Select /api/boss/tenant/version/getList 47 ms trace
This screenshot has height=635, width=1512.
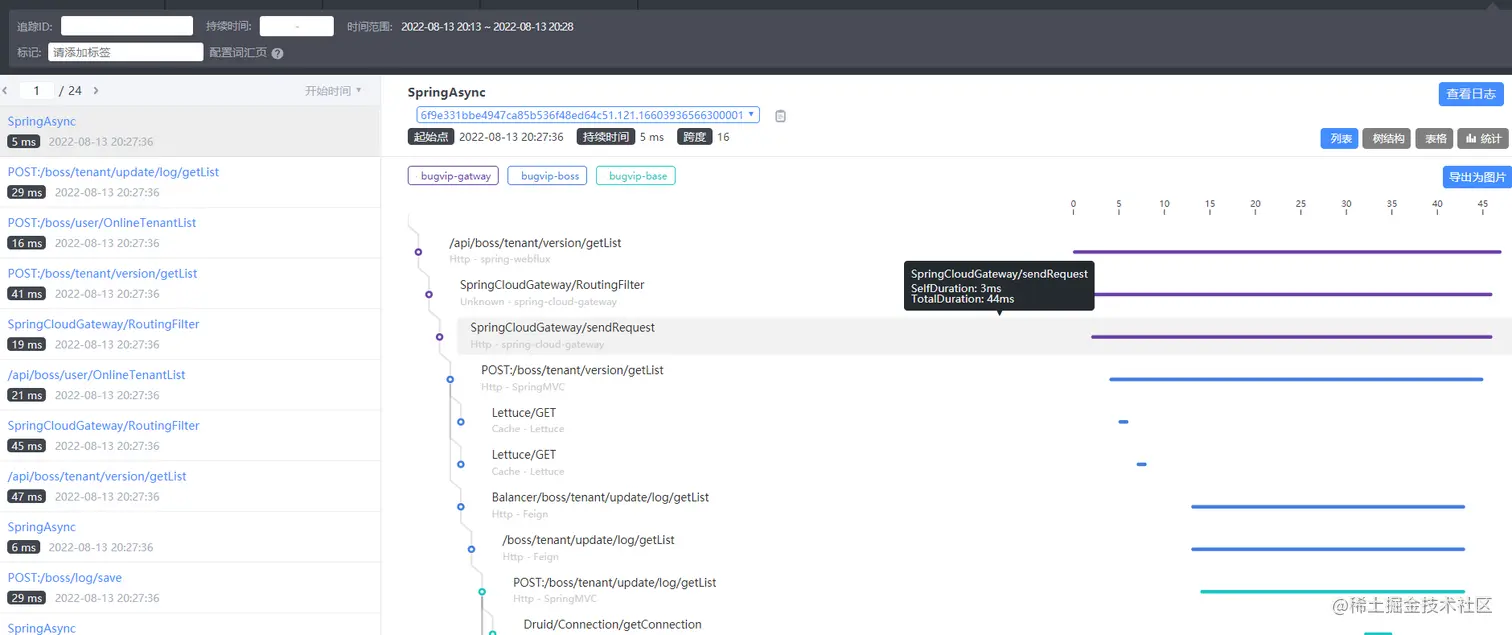click(x=190, y=486)
